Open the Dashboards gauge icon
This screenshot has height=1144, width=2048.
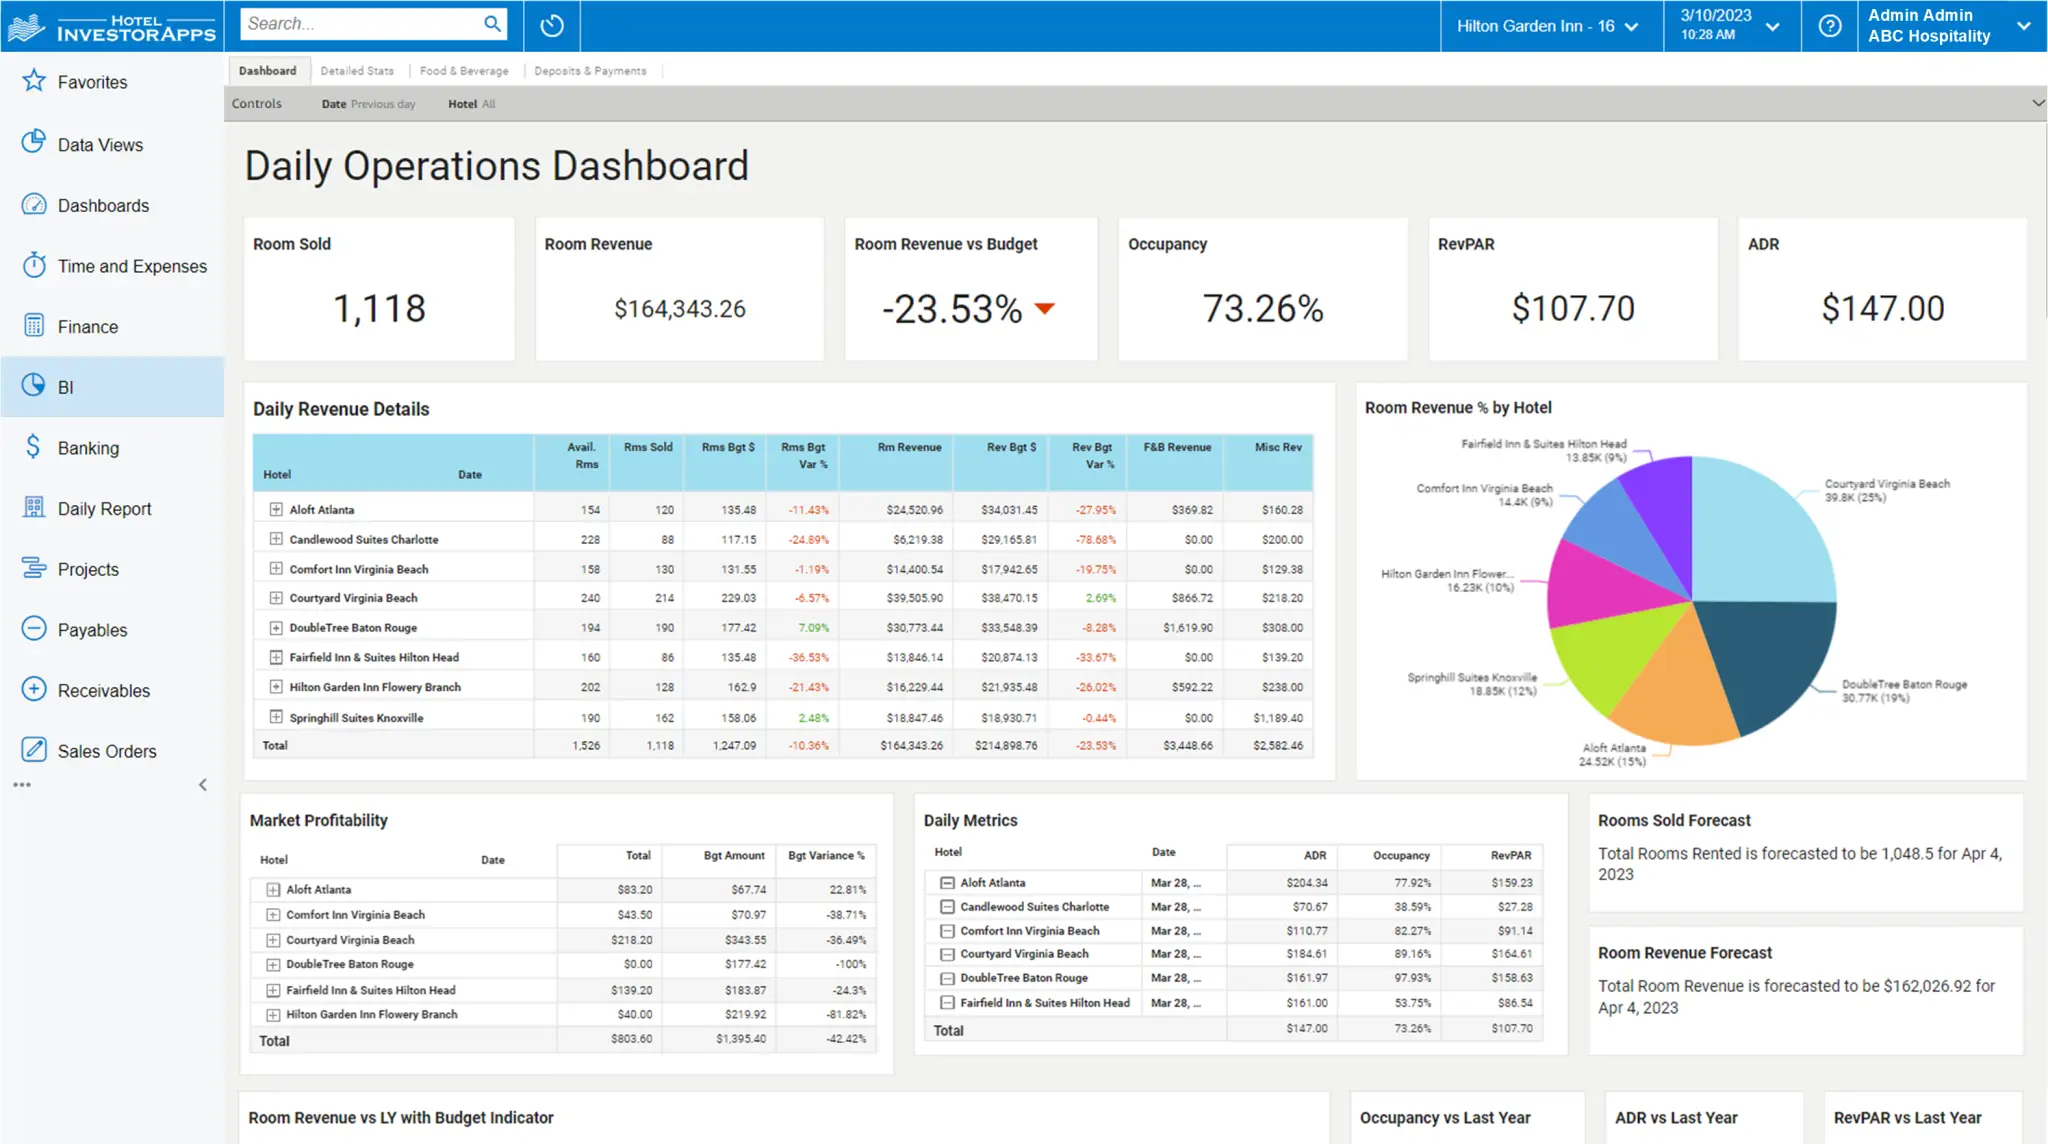tap(34, 204)
